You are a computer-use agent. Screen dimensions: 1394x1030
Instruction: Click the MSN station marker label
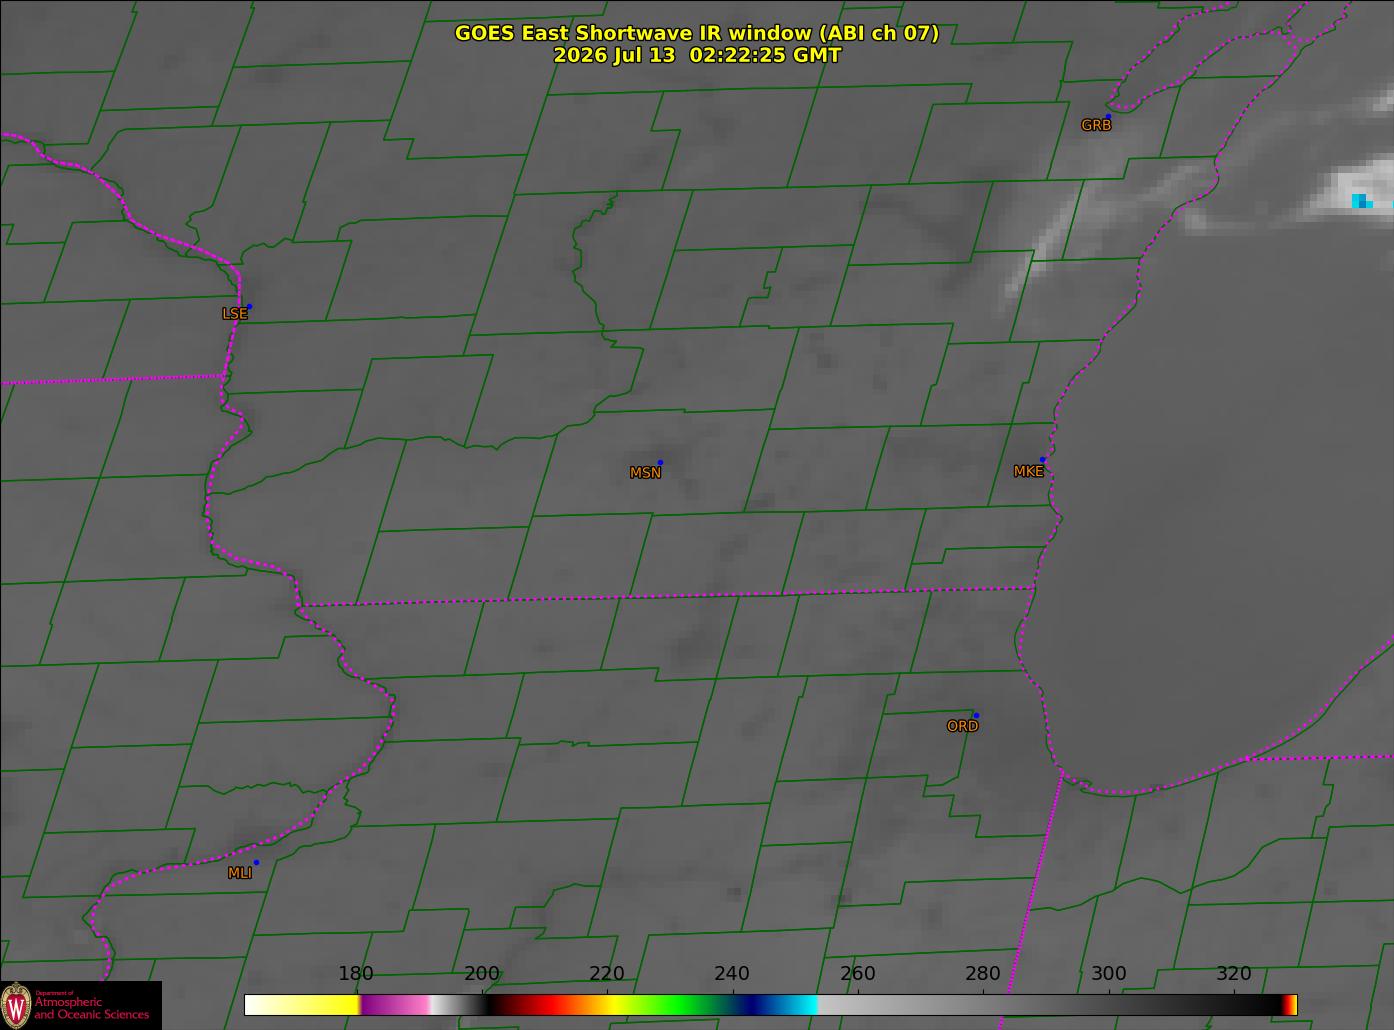(645, 473)
